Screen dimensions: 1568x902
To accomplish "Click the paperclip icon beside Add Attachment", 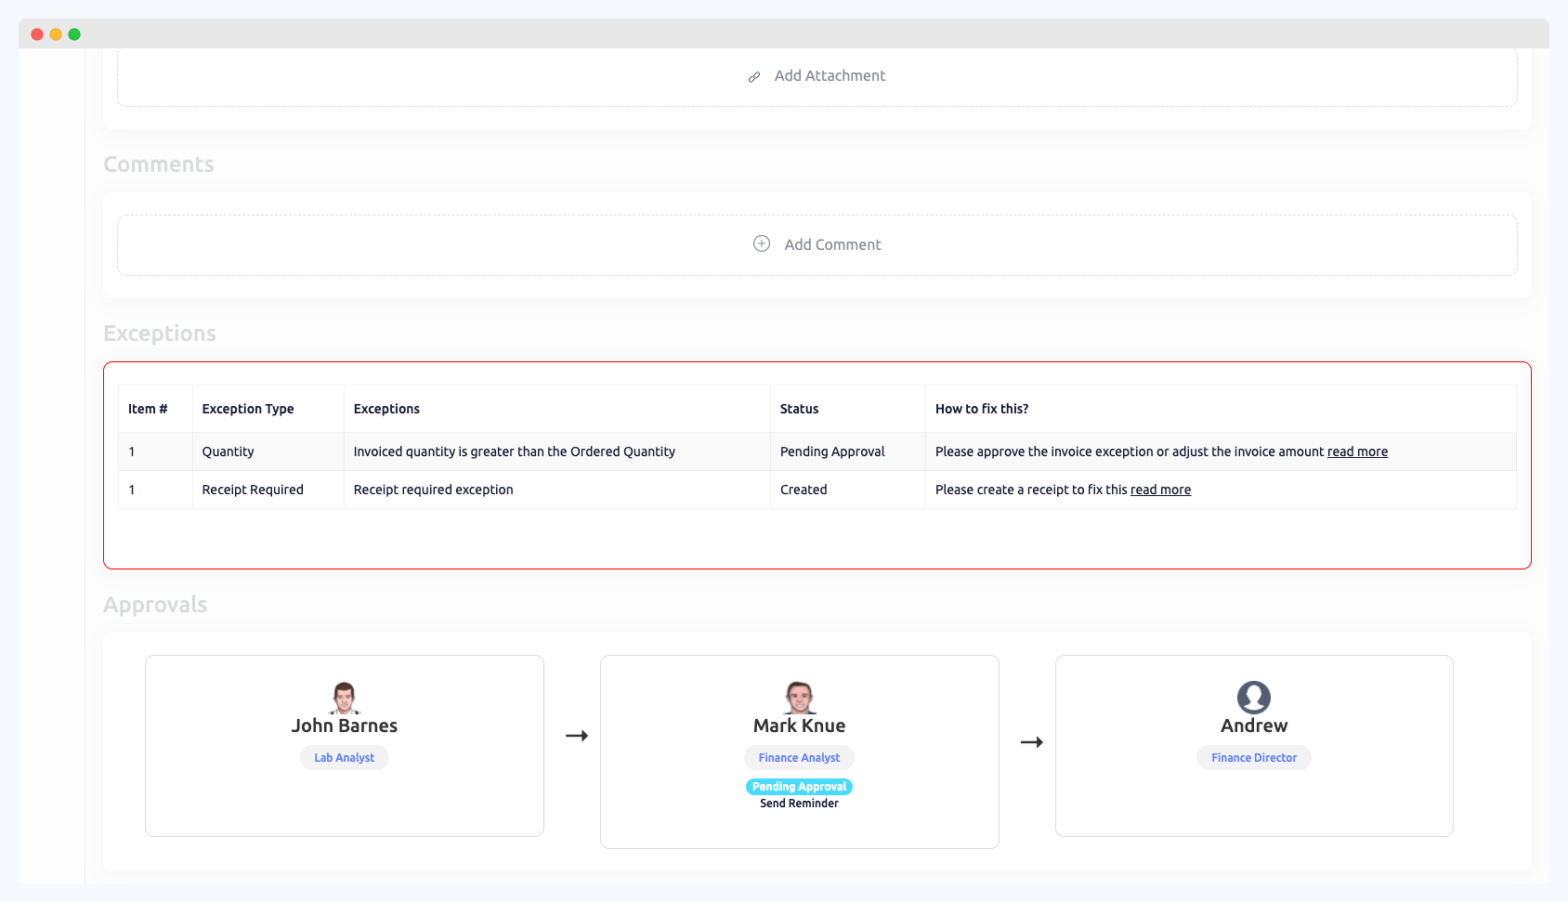I will 754,77.
